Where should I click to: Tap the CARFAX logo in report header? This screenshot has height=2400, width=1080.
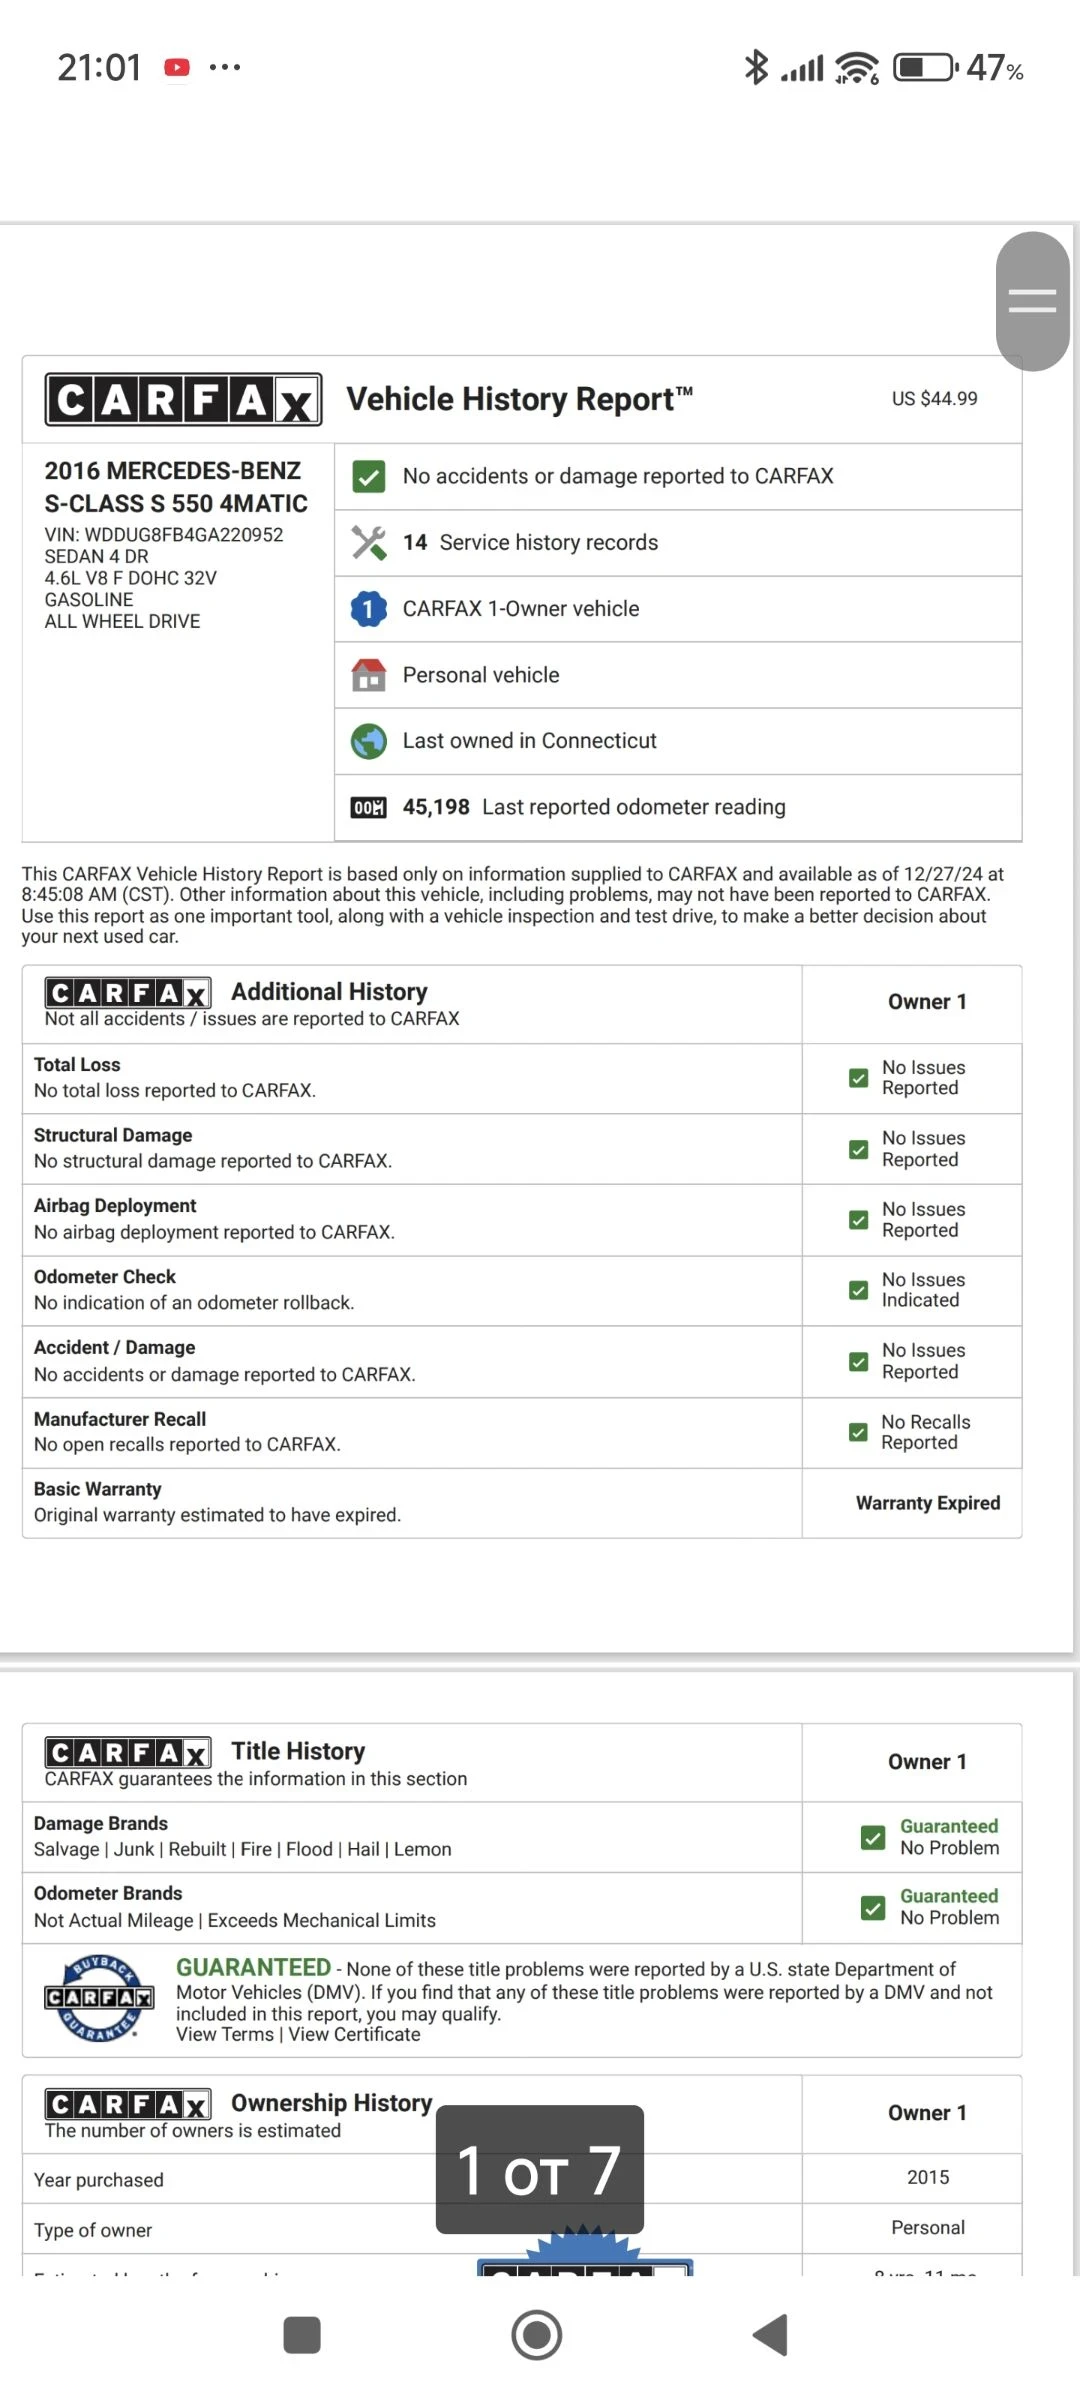coord(183,400)
